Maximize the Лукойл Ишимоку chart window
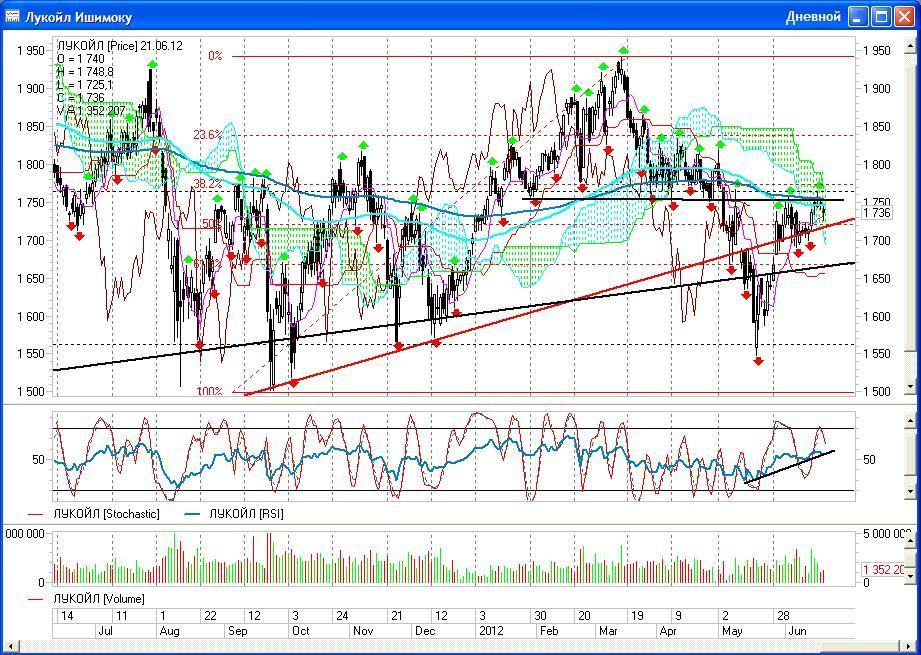The image size is (921, 655). pyautogui.click(x=882, y=16)
